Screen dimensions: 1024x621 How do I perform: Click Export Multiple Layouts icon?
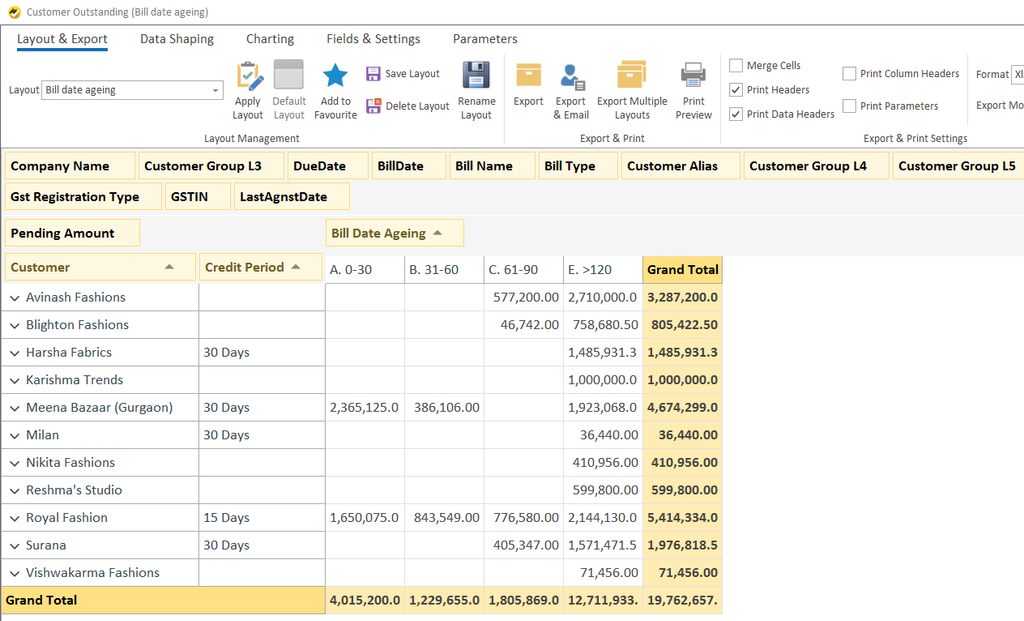pyautogui.click(x=632, y=74)
